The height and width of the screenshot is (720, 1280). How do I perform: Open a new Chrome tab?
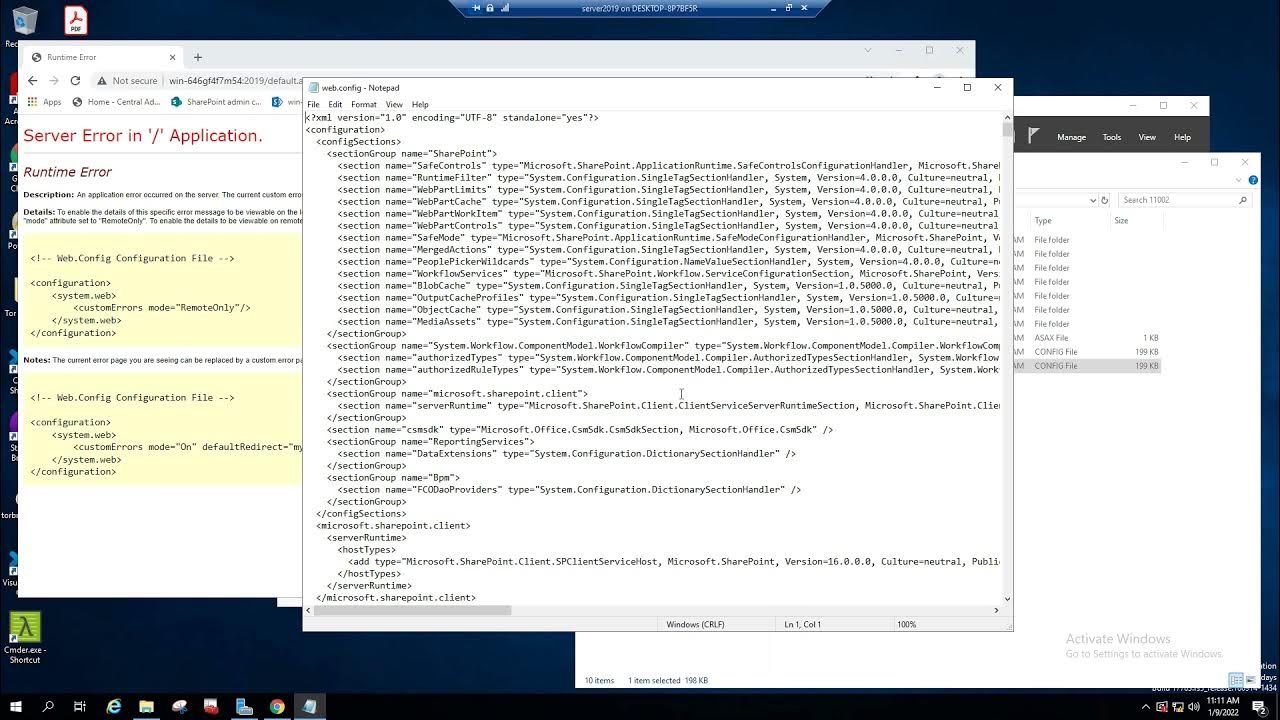point(197,57)
